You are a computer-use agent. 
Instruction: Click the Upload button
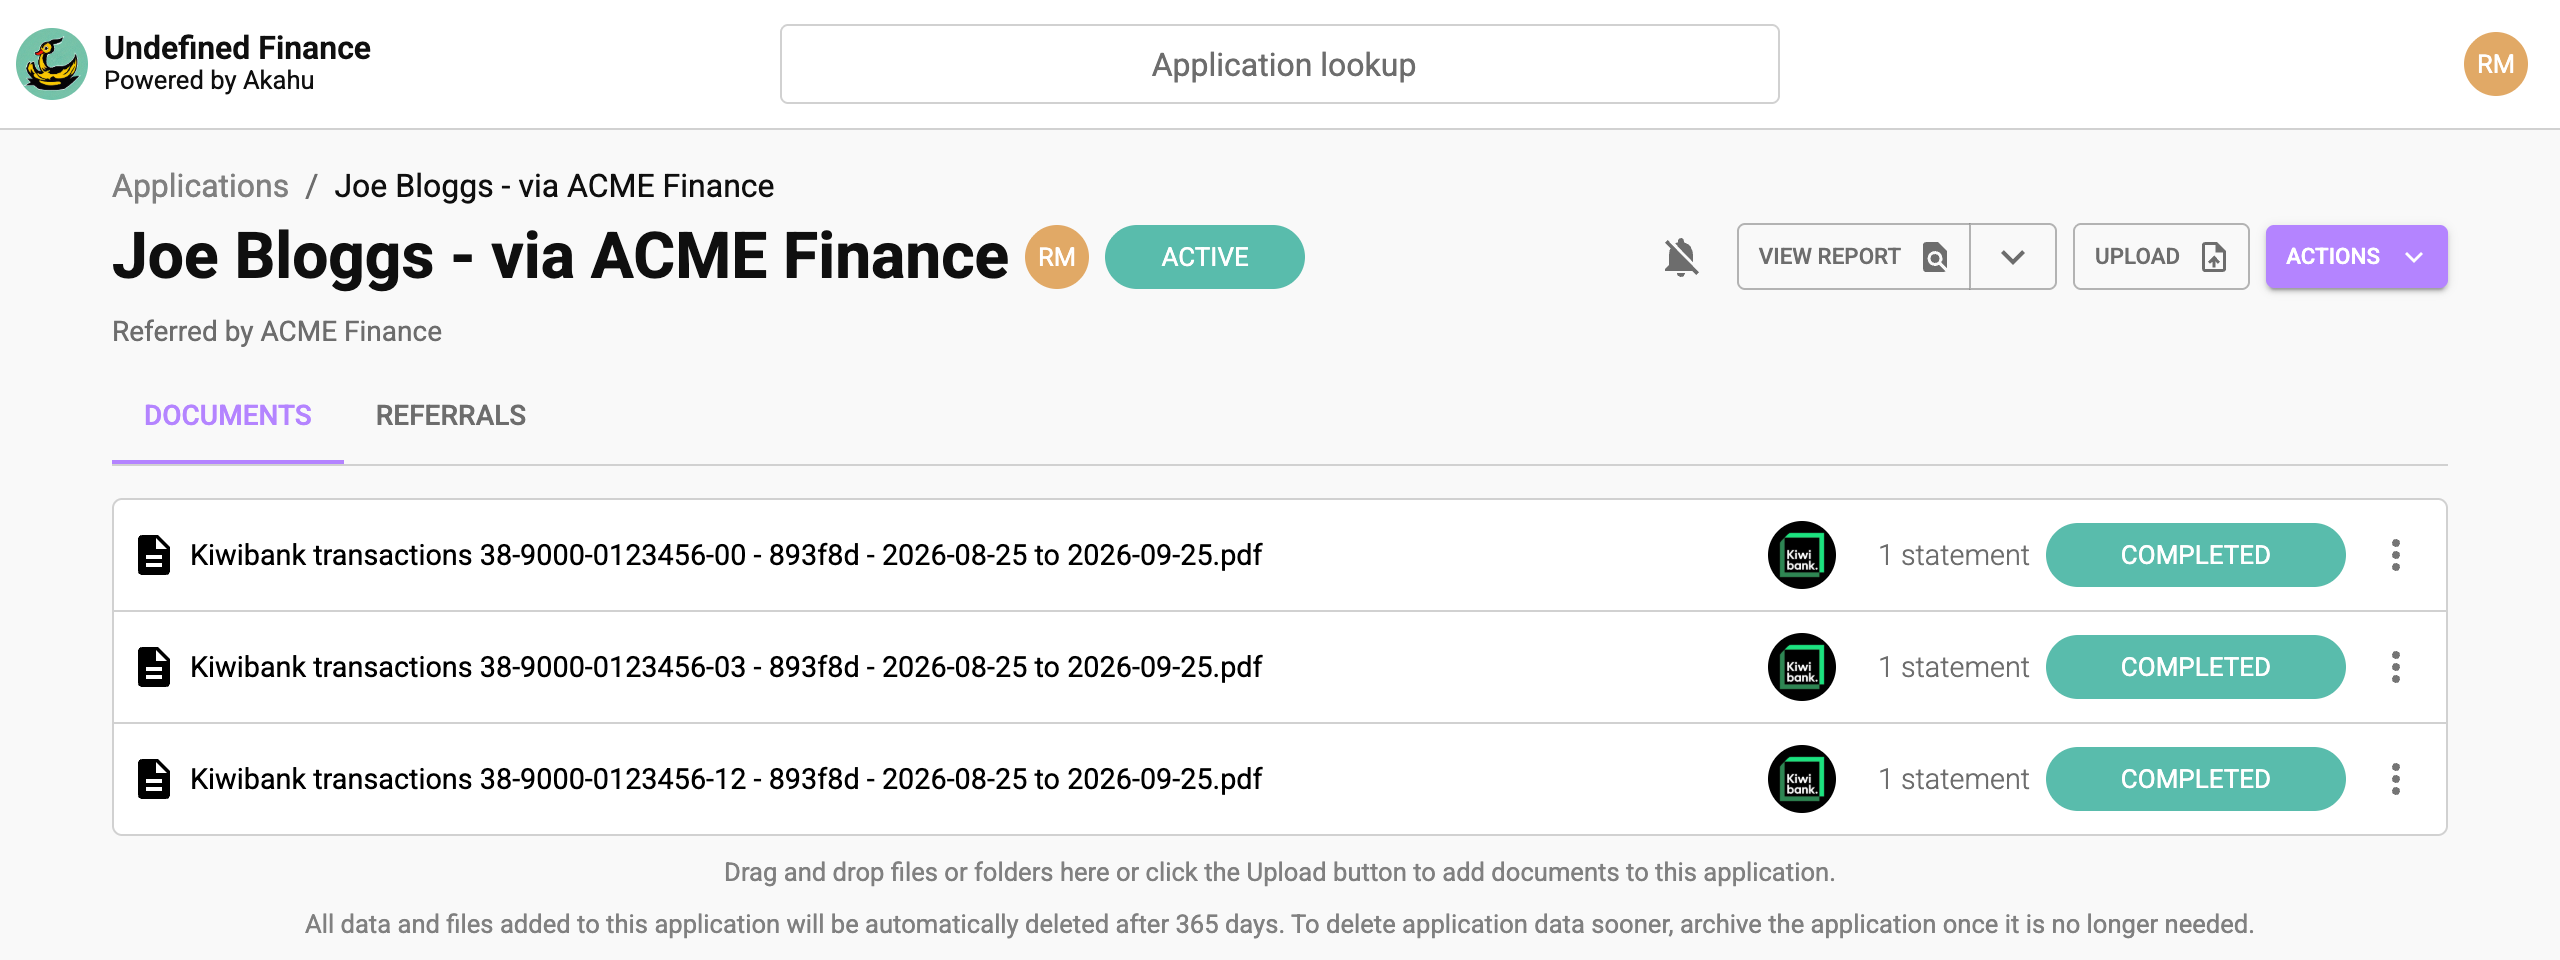[x=2161, y=257]
